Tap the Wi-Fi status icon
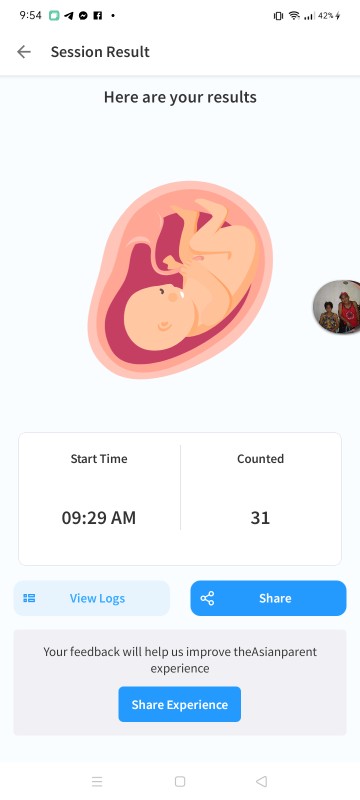The width and height of the screenshot is (360, 800). pos(294,16)
